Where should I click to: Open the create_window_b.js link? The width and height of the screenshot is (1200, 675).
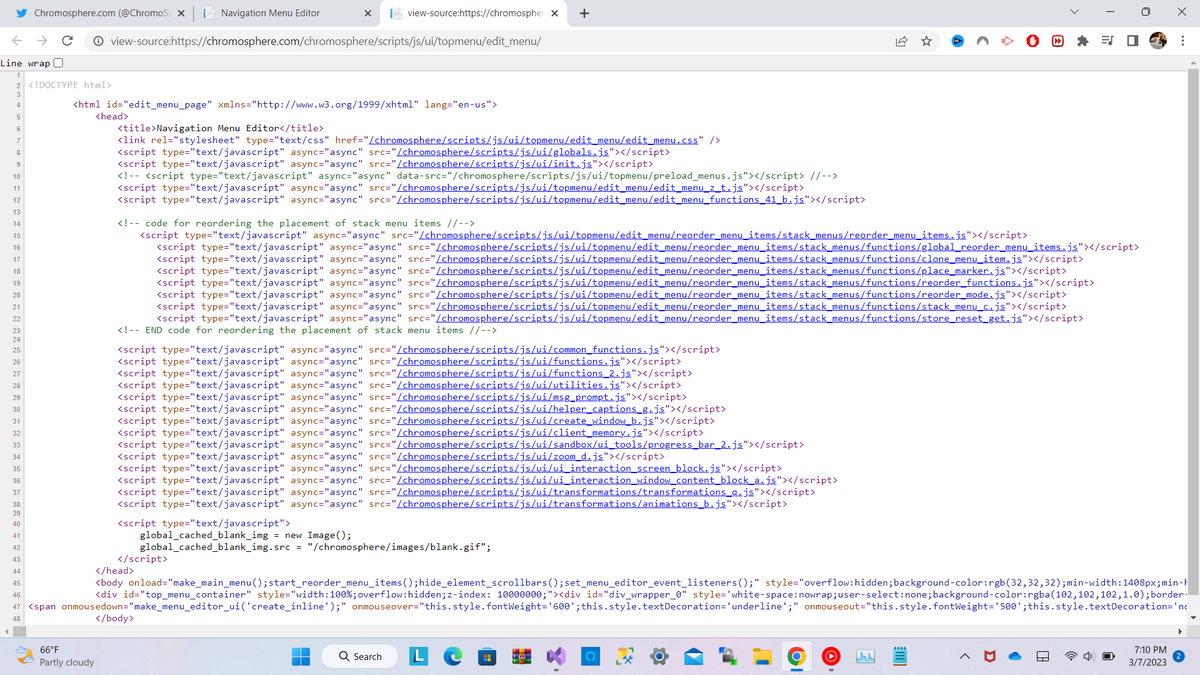(x=524, y=422)
